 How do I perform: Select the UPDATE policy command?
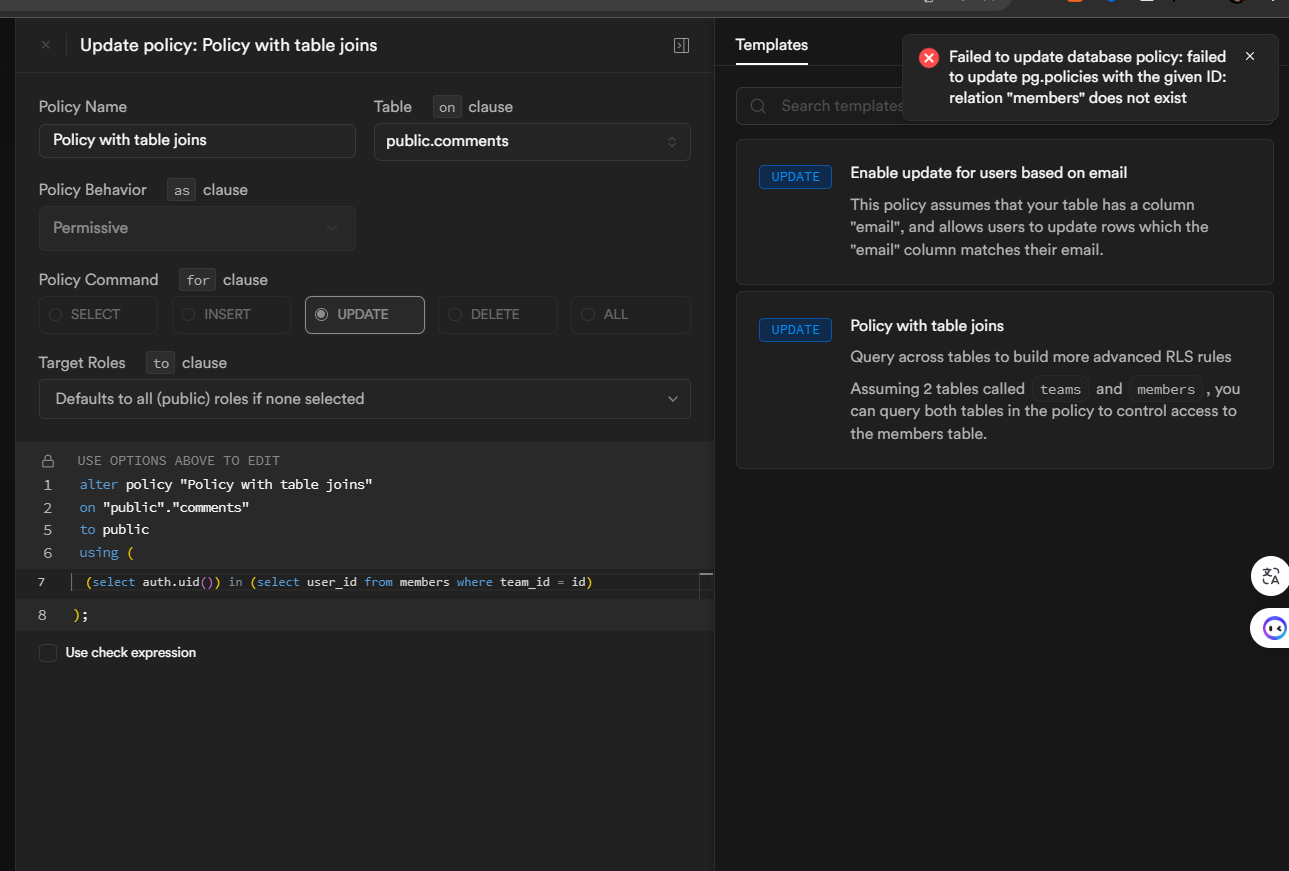click(x=365, y=314)
